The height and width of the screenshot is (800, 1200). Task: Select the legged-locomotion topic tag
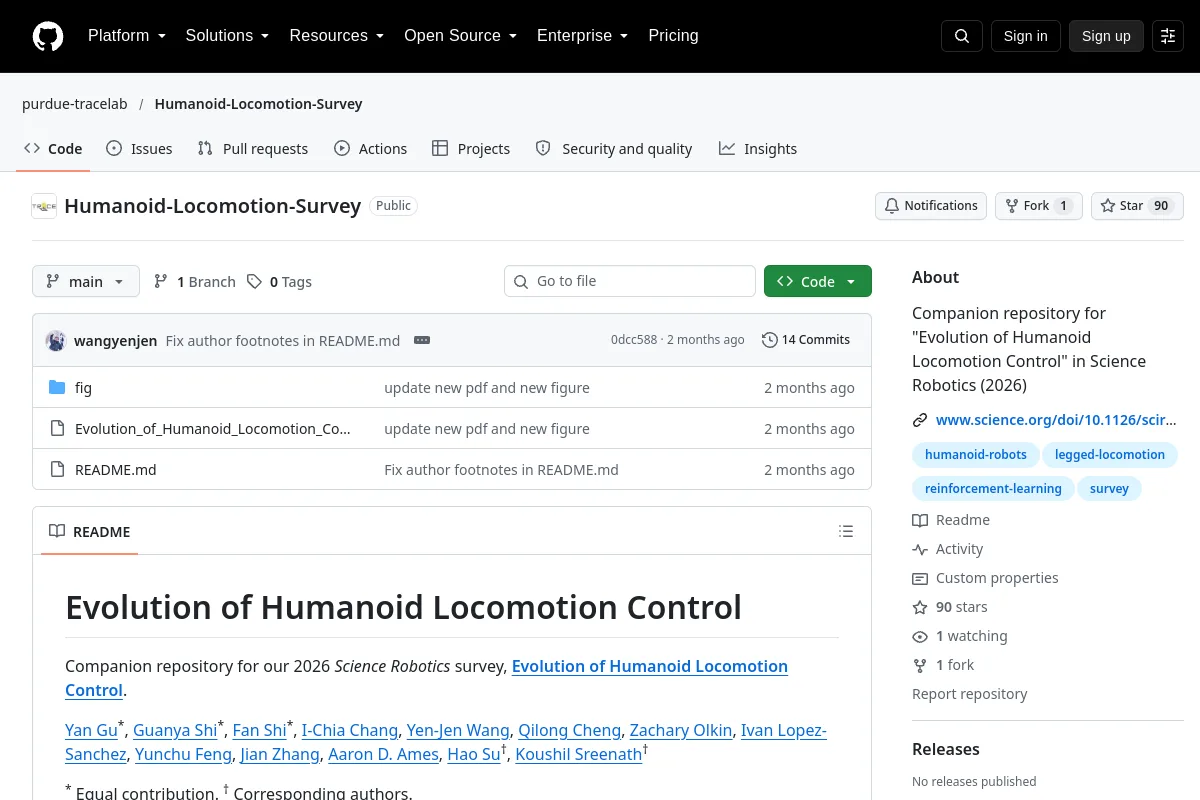(x=1110, y=455)
